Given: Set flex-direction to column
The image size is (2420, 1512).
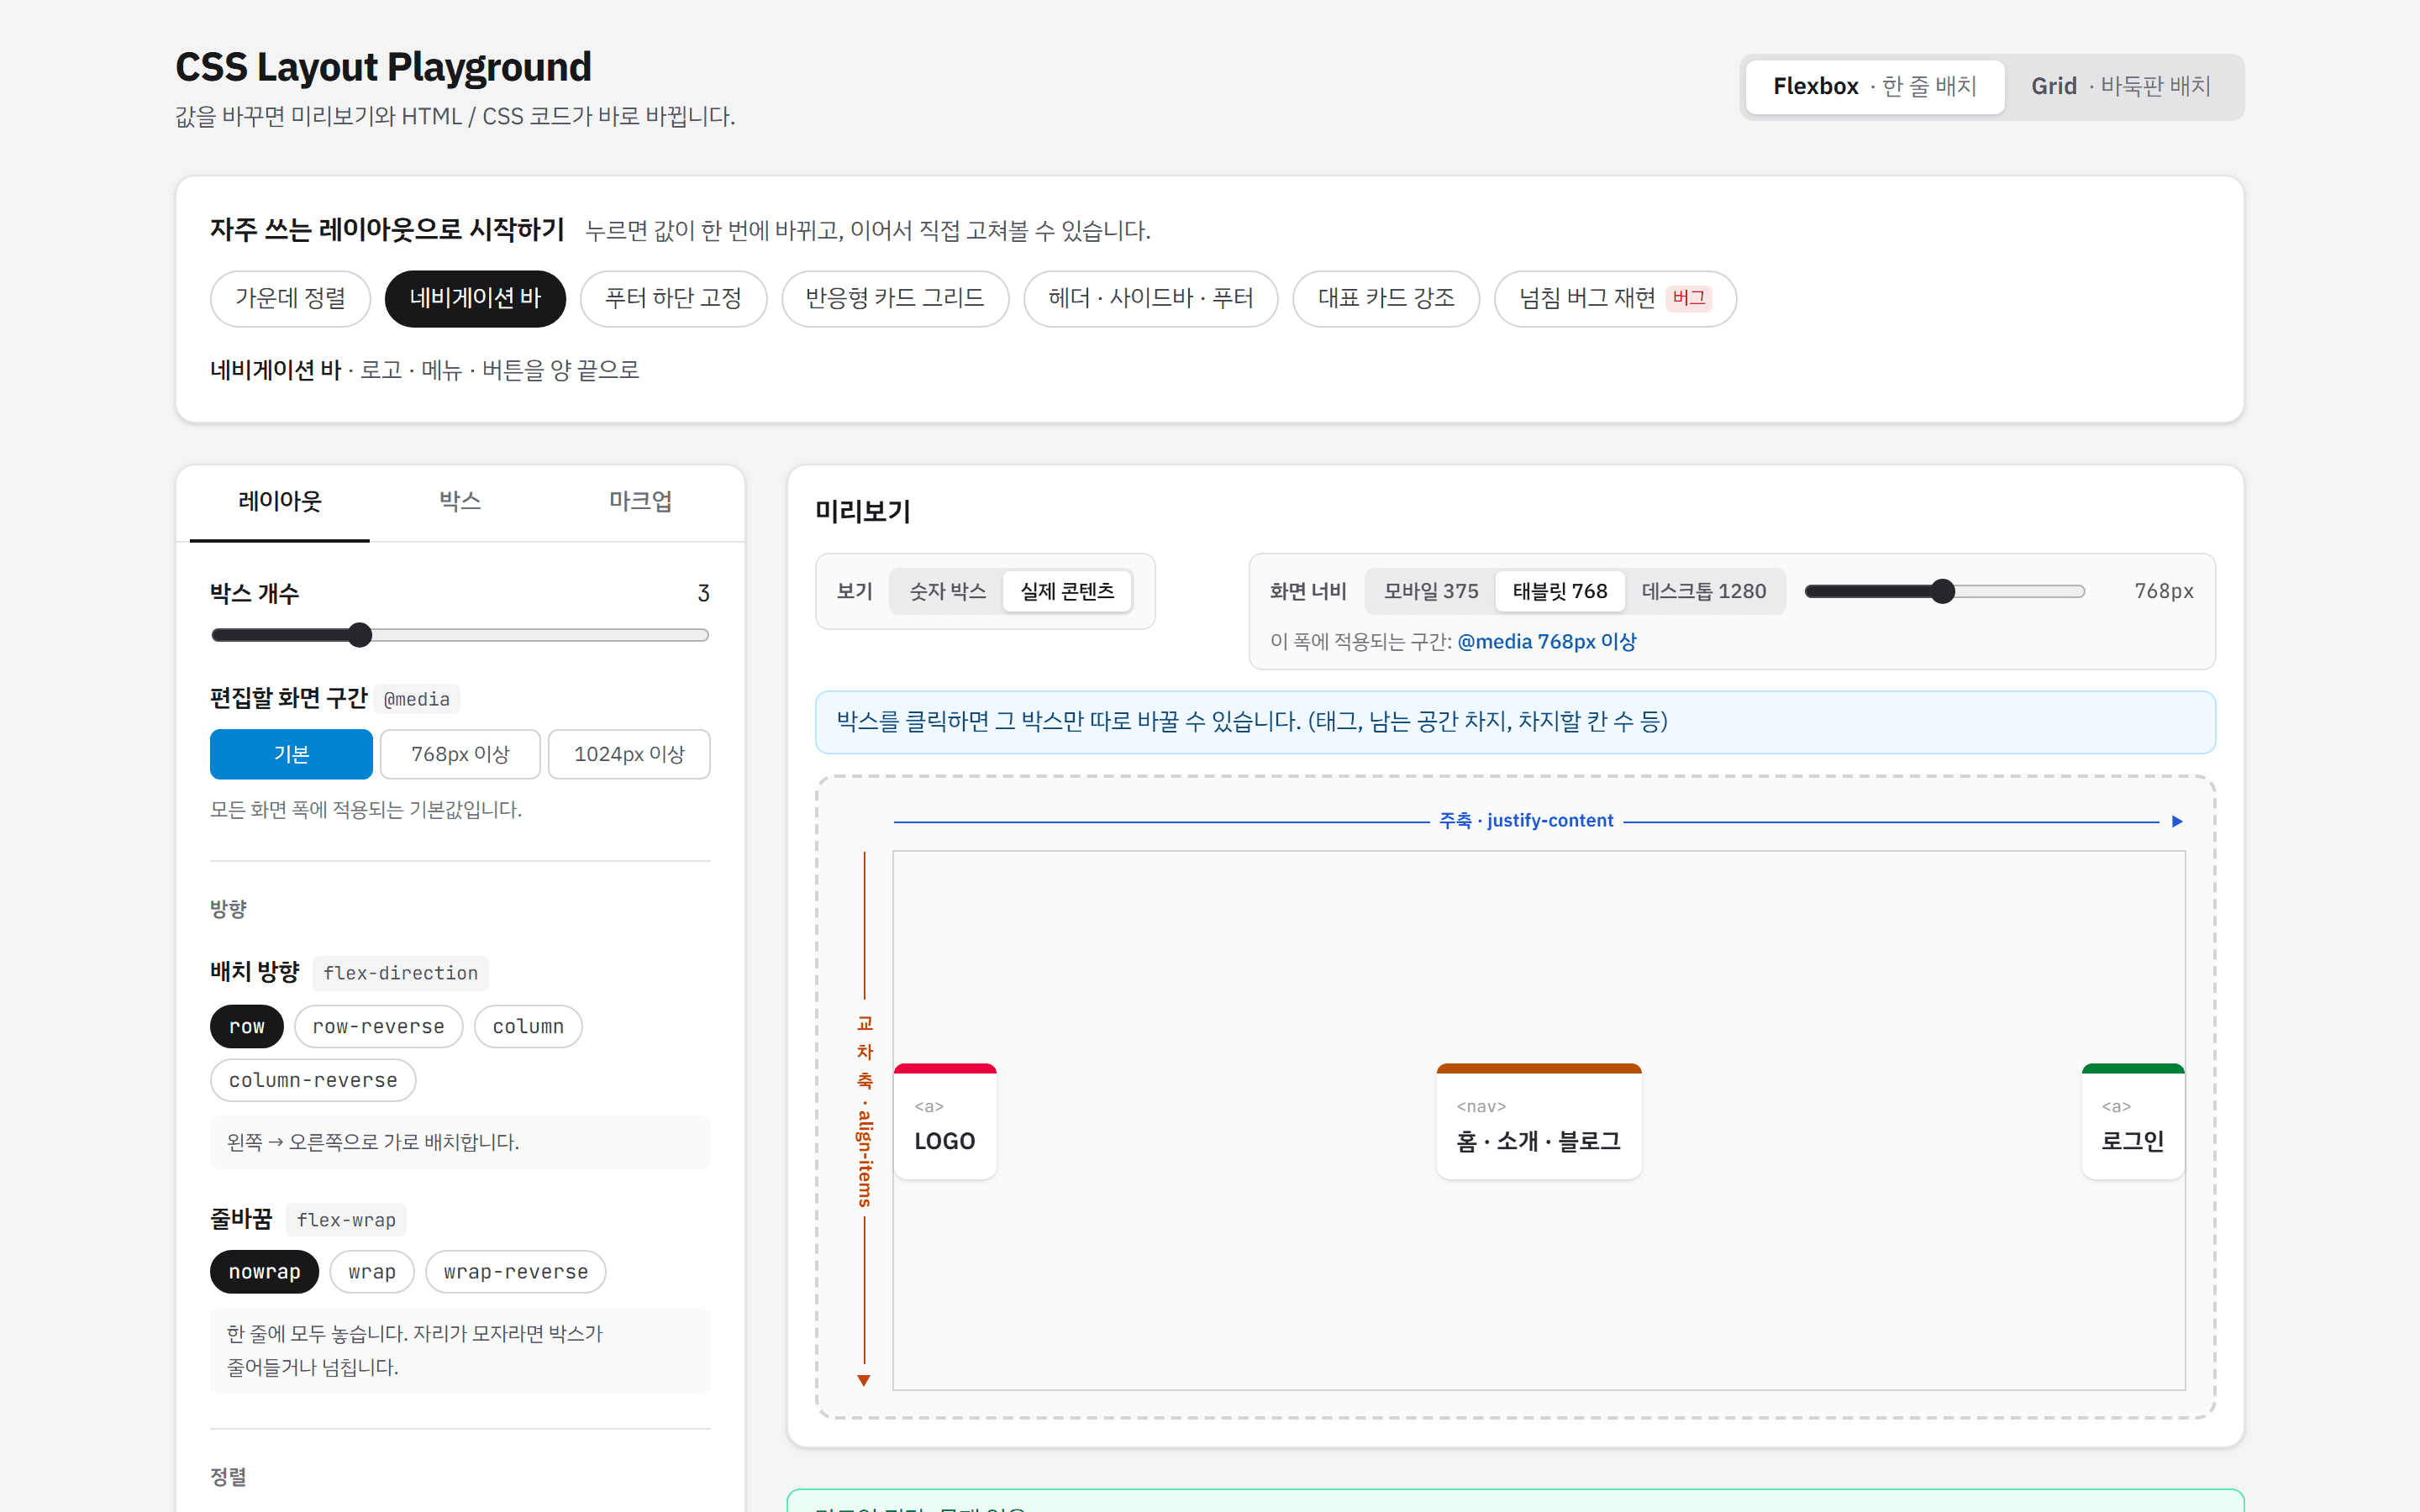Looking at the screenshot, I should [x=528, y=1026].
